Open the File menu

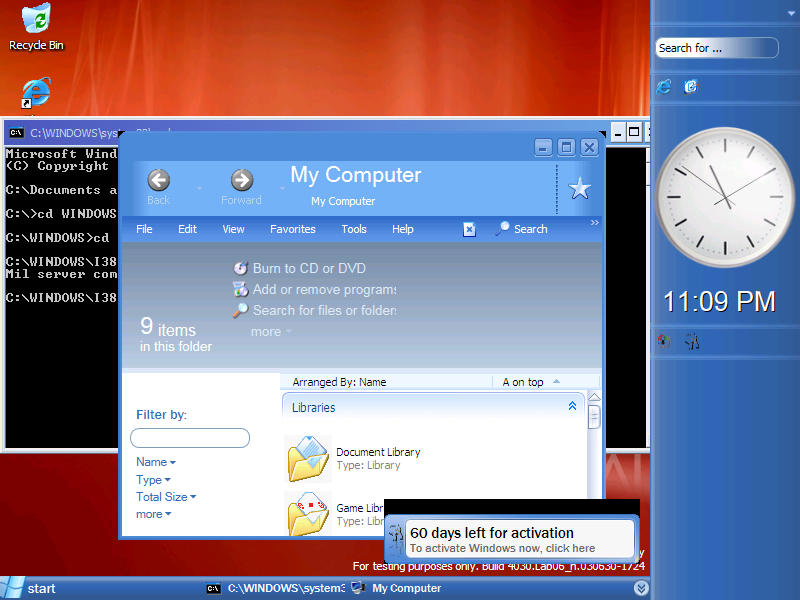pyautogui.click(x=144, y=230)
